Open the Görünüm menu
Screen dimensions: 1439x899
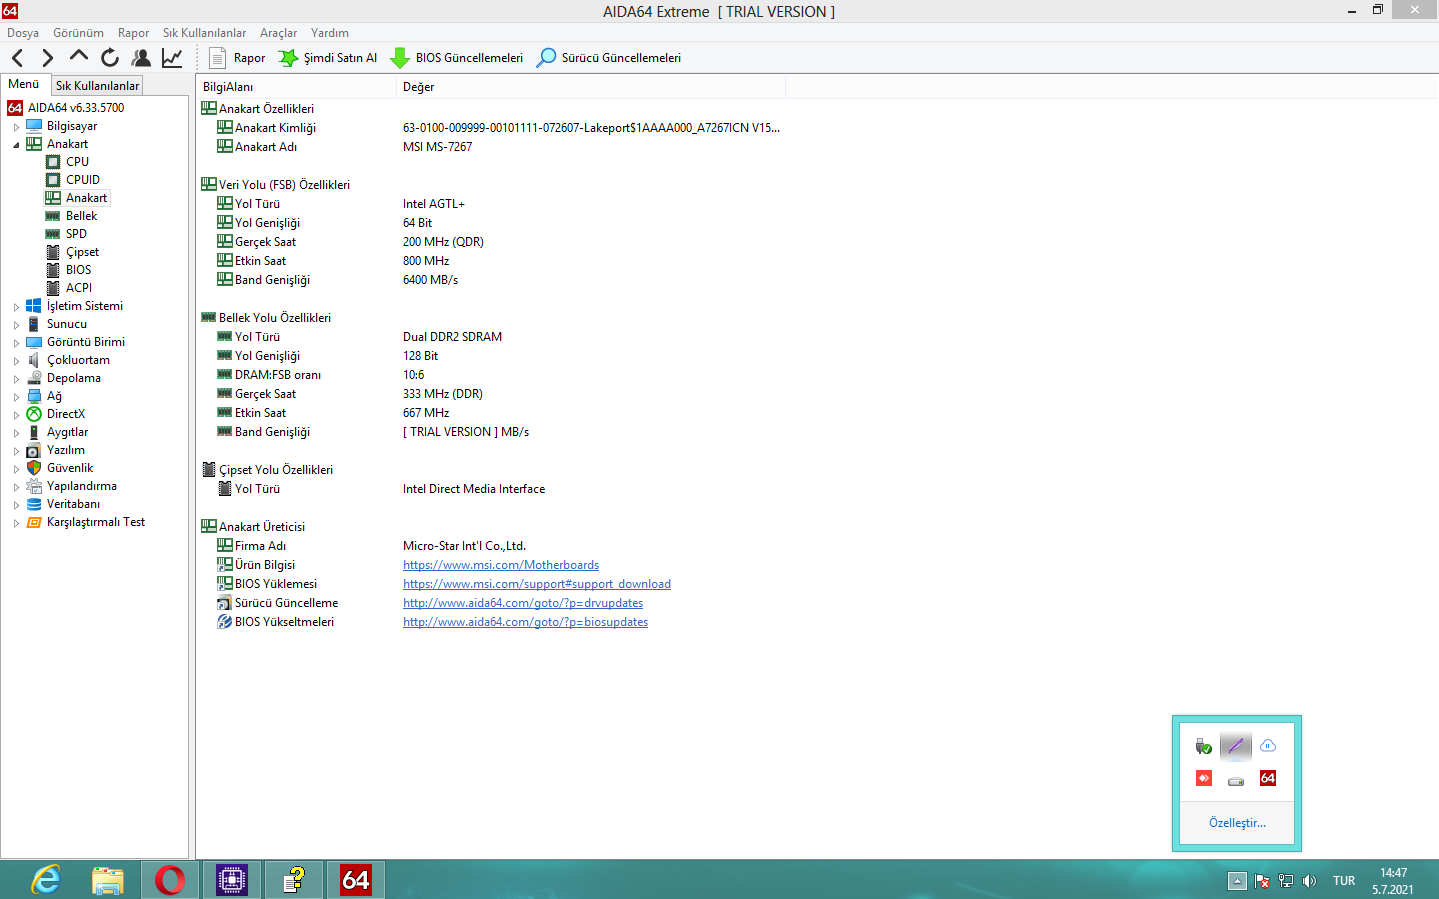point(79,33)
